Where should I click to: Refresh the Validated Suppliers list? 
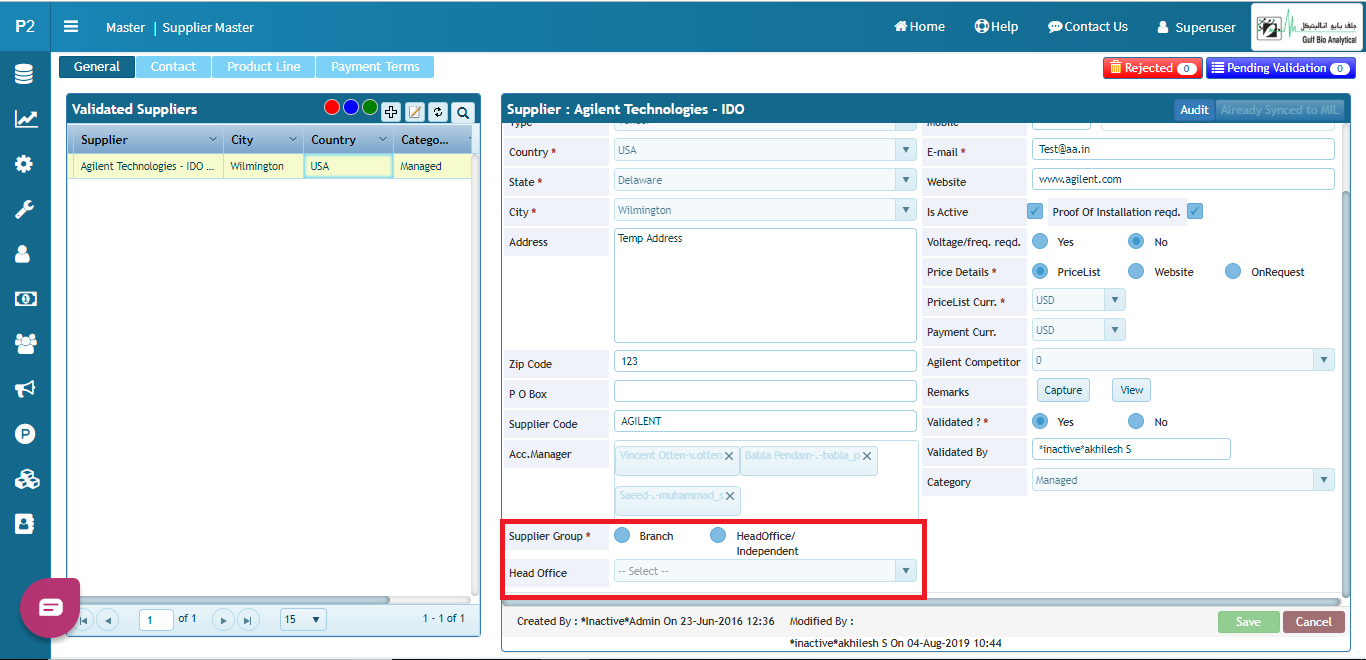pyautogui.click(x=437, y=112)
